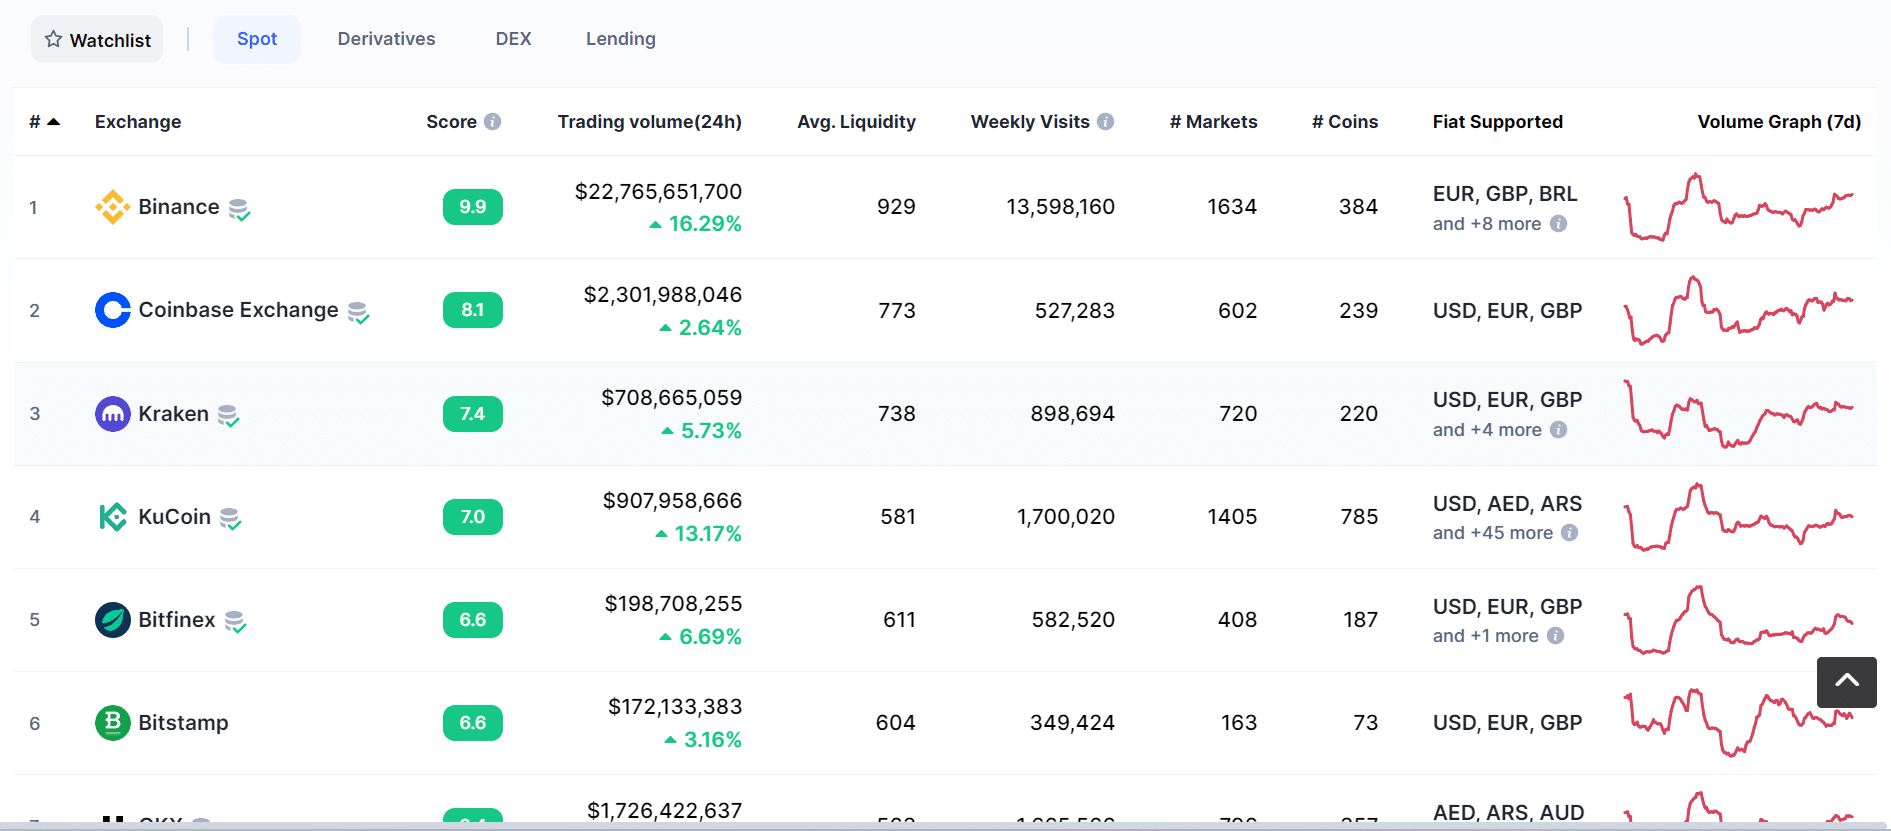Viewport: 1891px width, 831px height.
Task: Click Binance weekly visits 13,598,160
Action: (1060, 207)
